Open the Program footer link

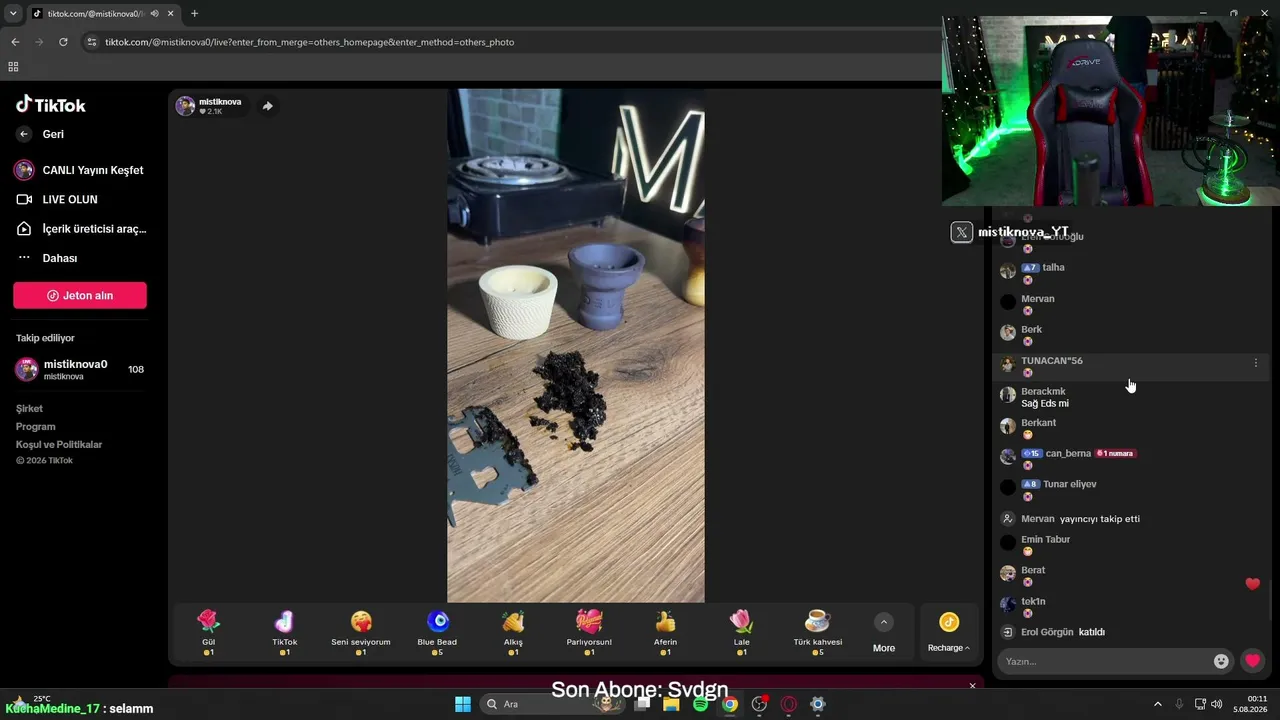pos(36,427)
